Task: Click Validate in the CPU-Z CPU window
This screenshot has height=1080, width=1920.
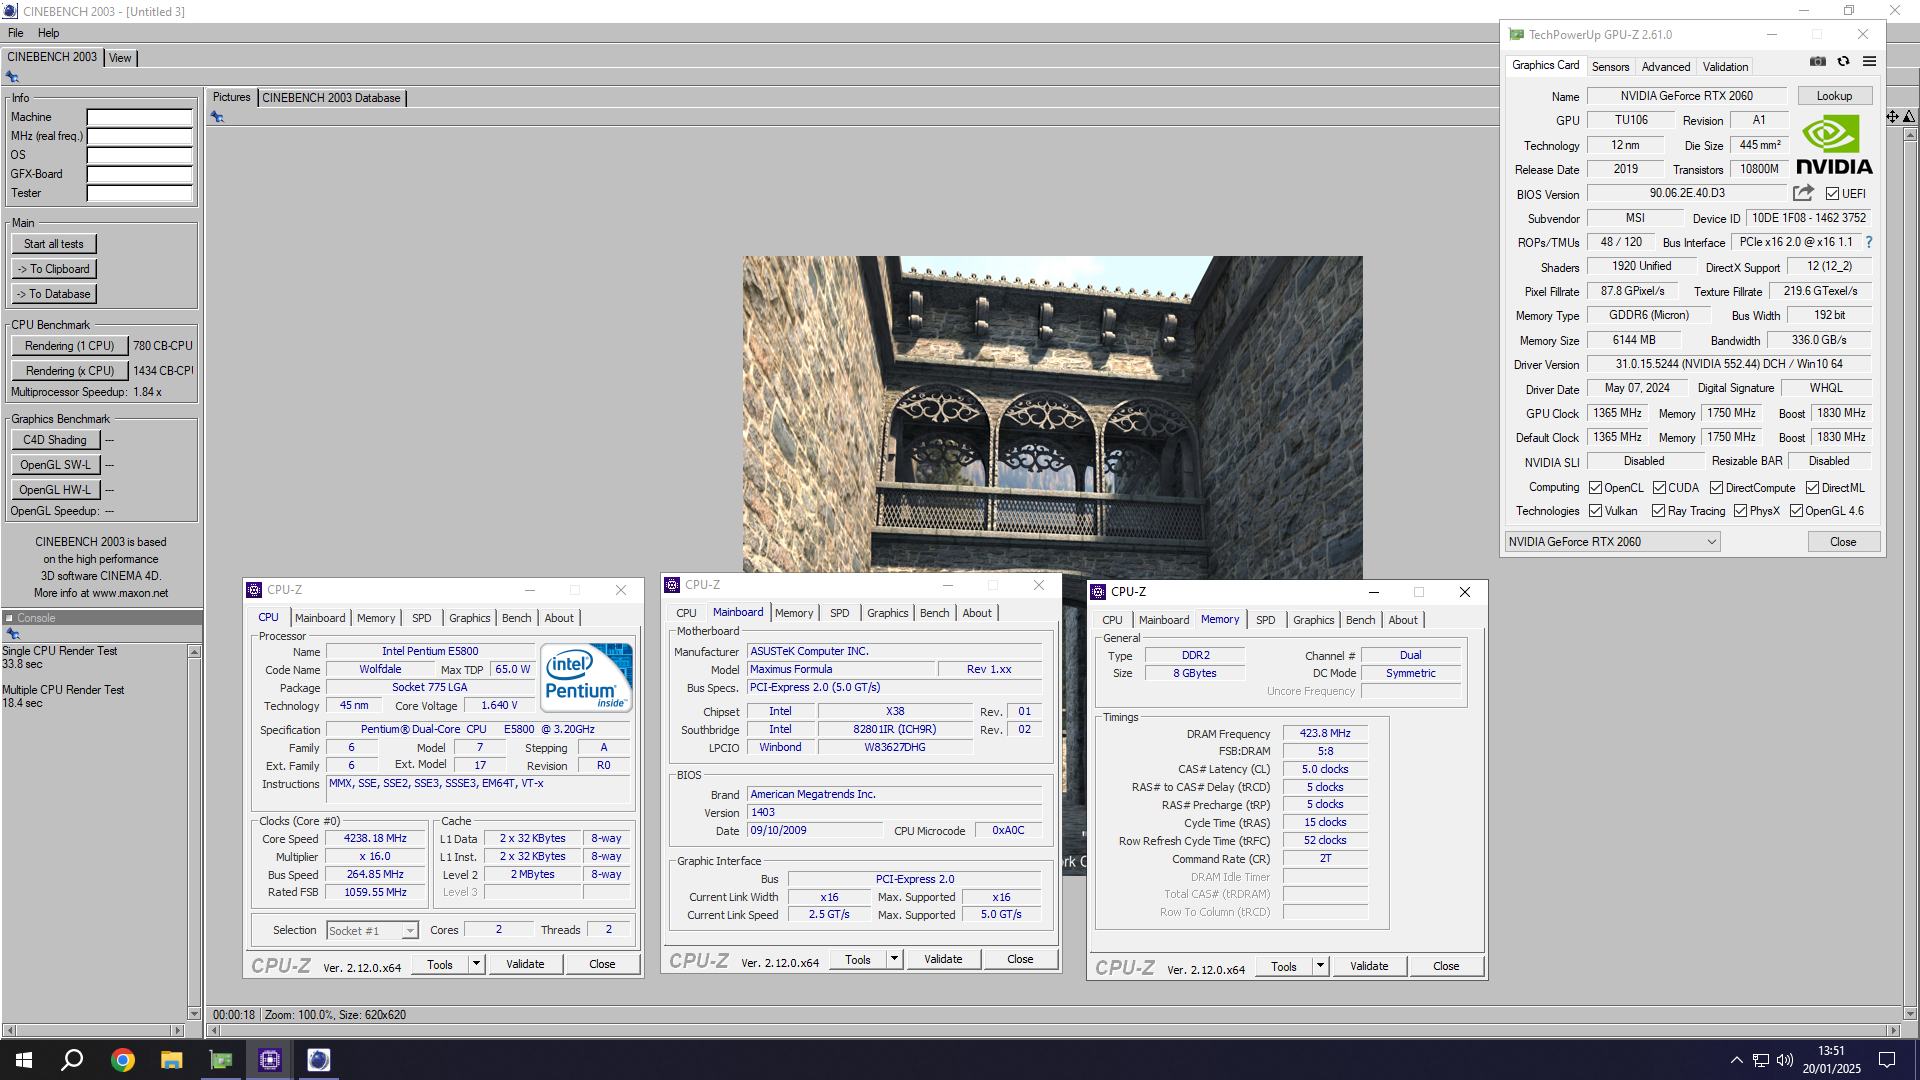Action: [x=525, y=964]
